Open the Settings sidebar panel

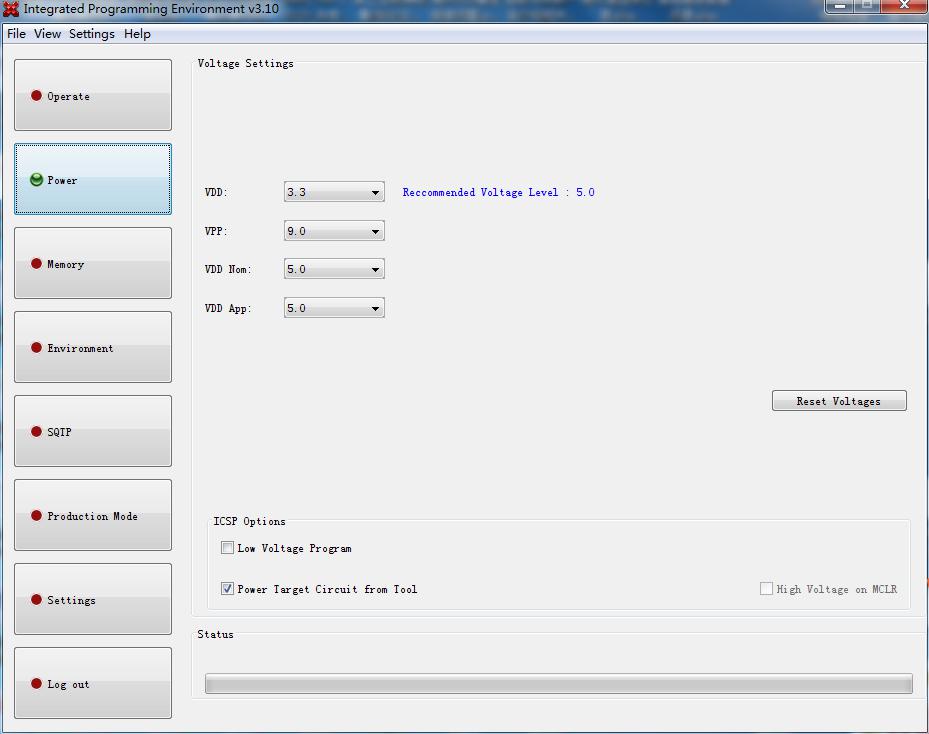click(93, 600)
